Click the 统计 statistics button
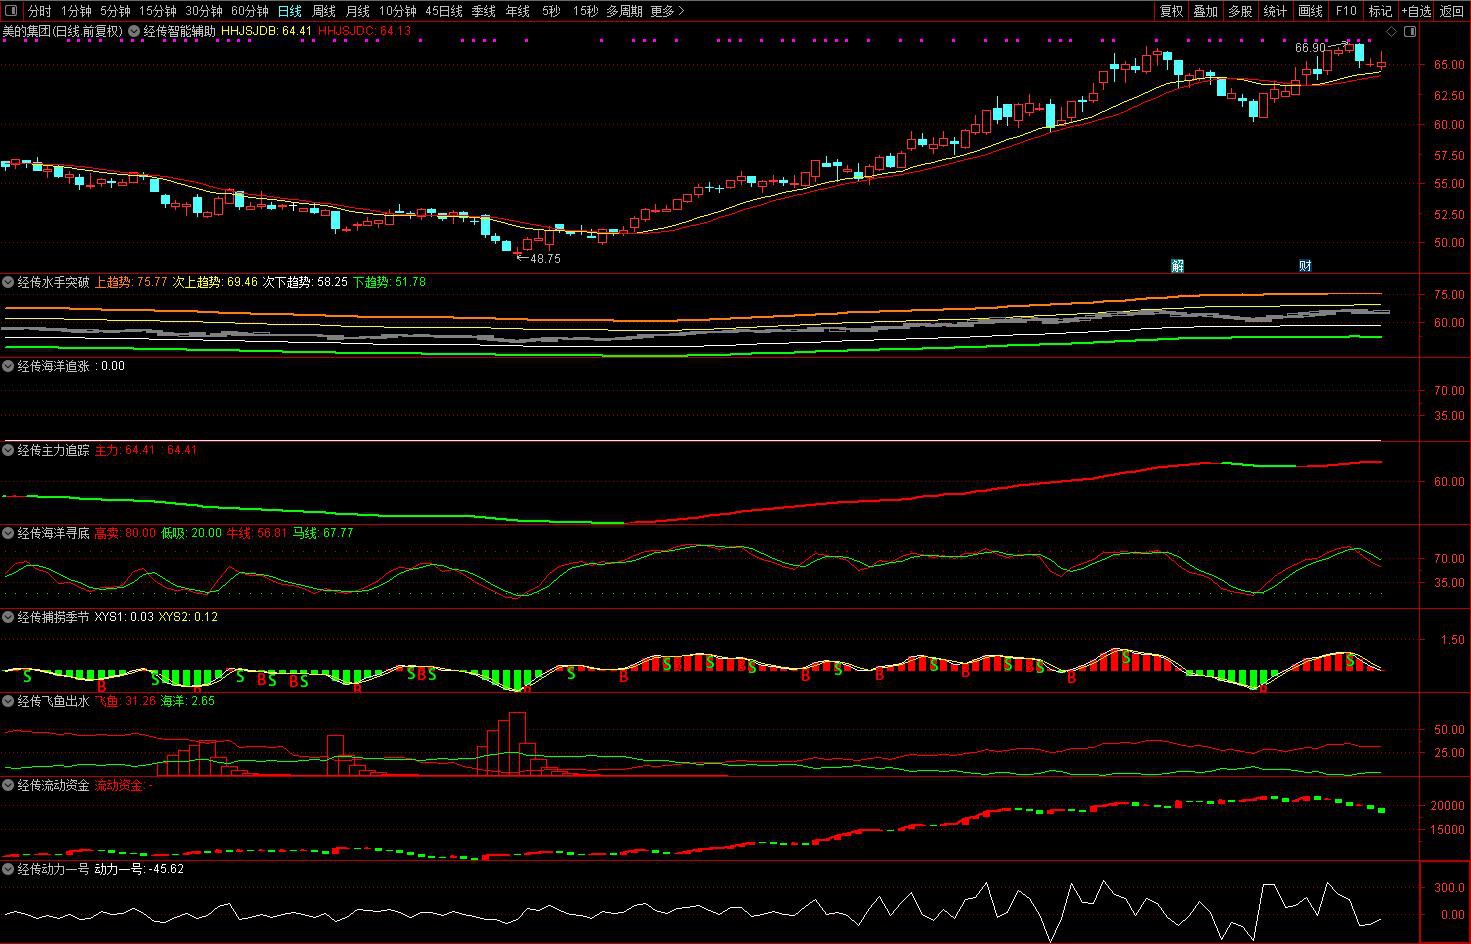1471x944 pixels. (x=1275, y=11)
